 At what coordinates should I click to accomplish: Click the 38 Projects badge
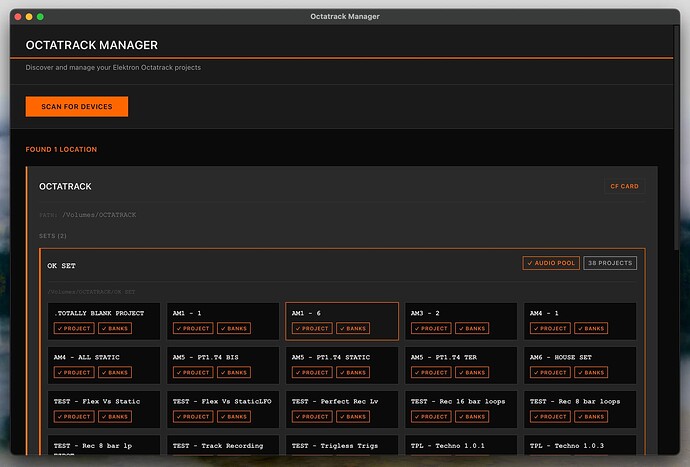pos(609,263)
